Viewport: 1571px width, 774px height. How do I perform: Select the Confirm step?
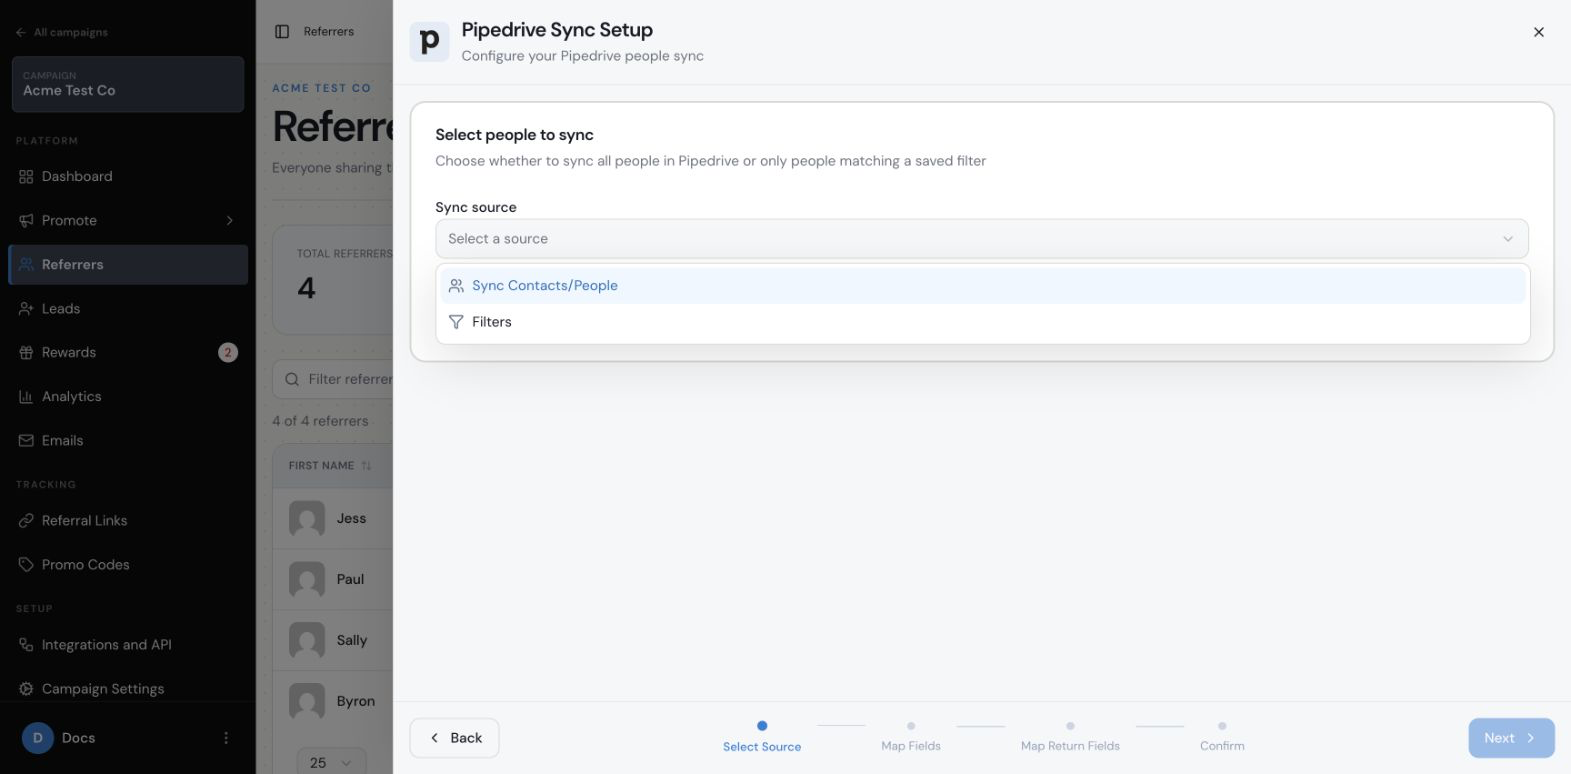[x=1222, y=737]
